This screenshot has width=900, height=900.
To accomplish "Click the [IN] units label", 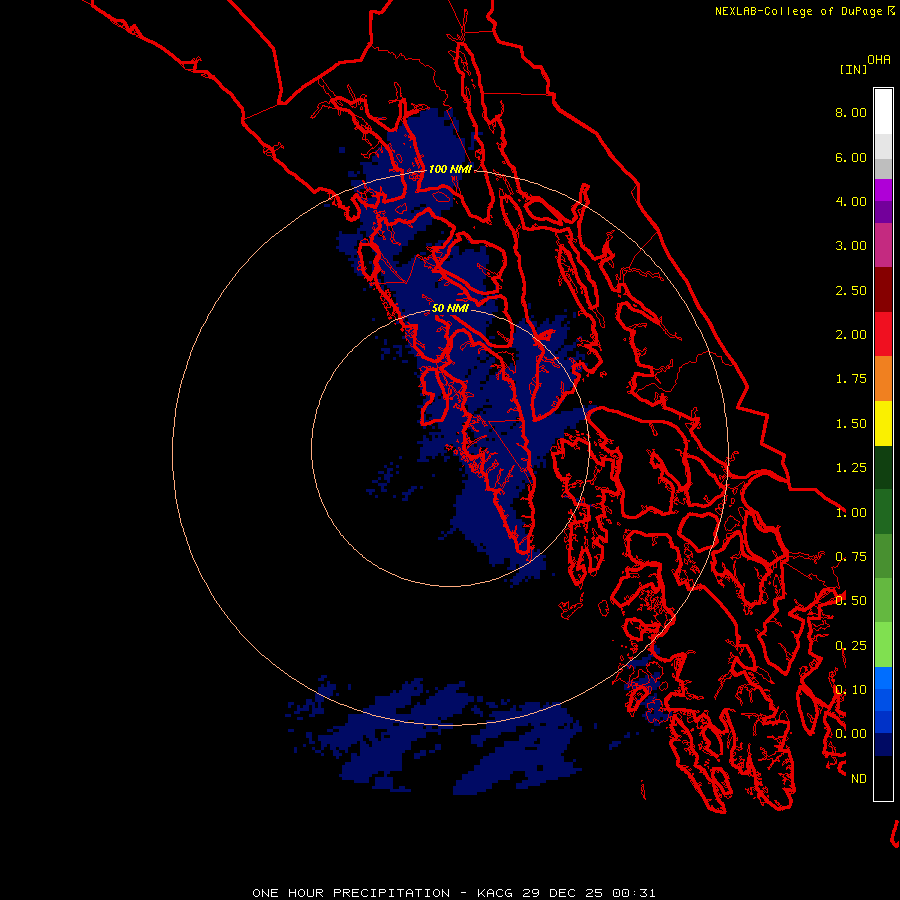I will [853, 69].
